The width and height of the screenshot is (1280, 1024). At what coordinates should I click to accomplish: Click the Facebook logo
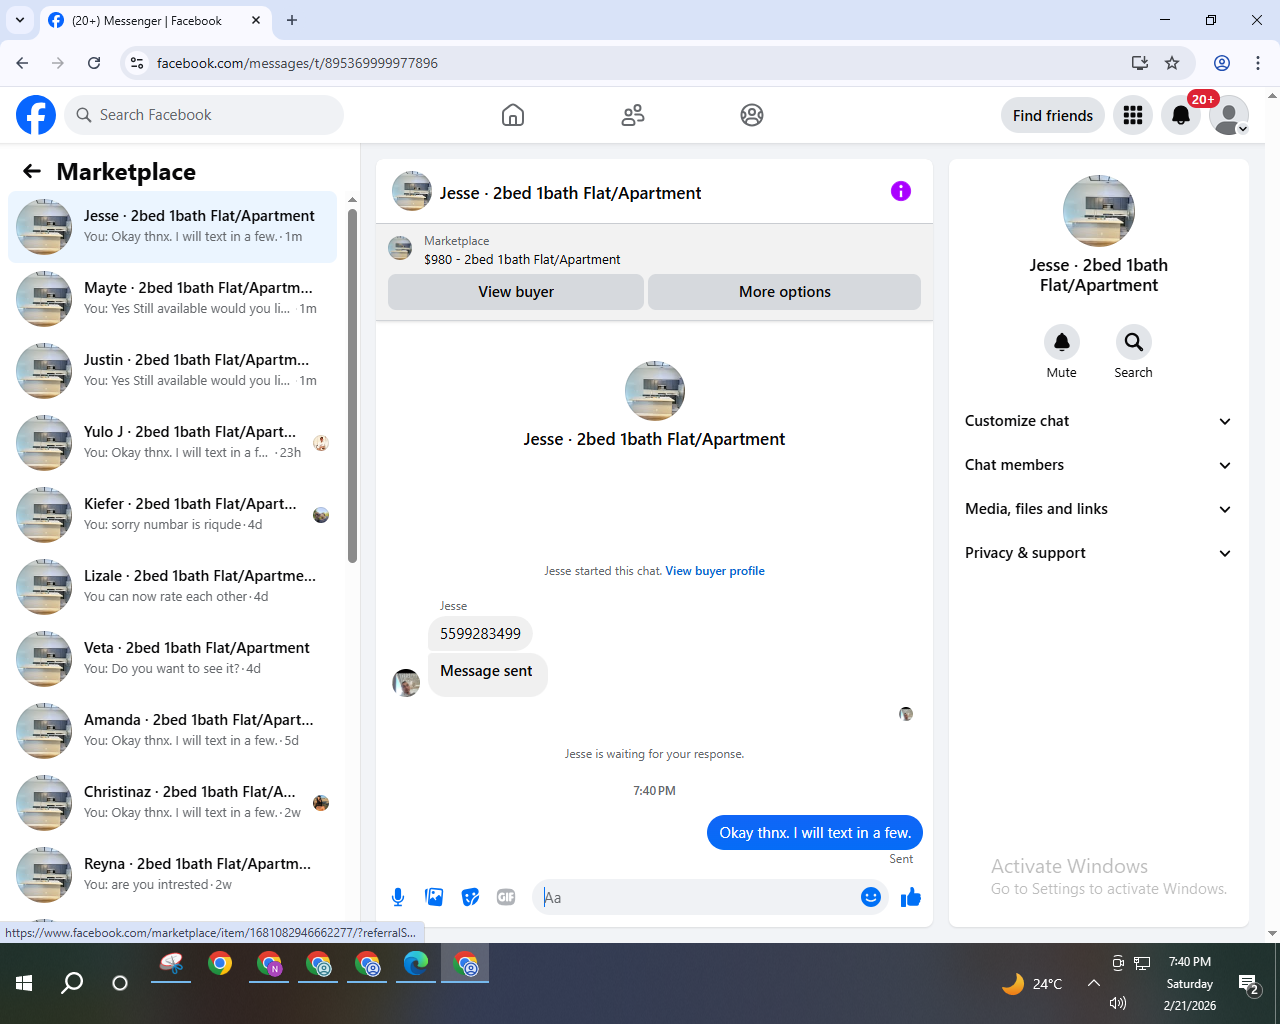tap(36, 115)
